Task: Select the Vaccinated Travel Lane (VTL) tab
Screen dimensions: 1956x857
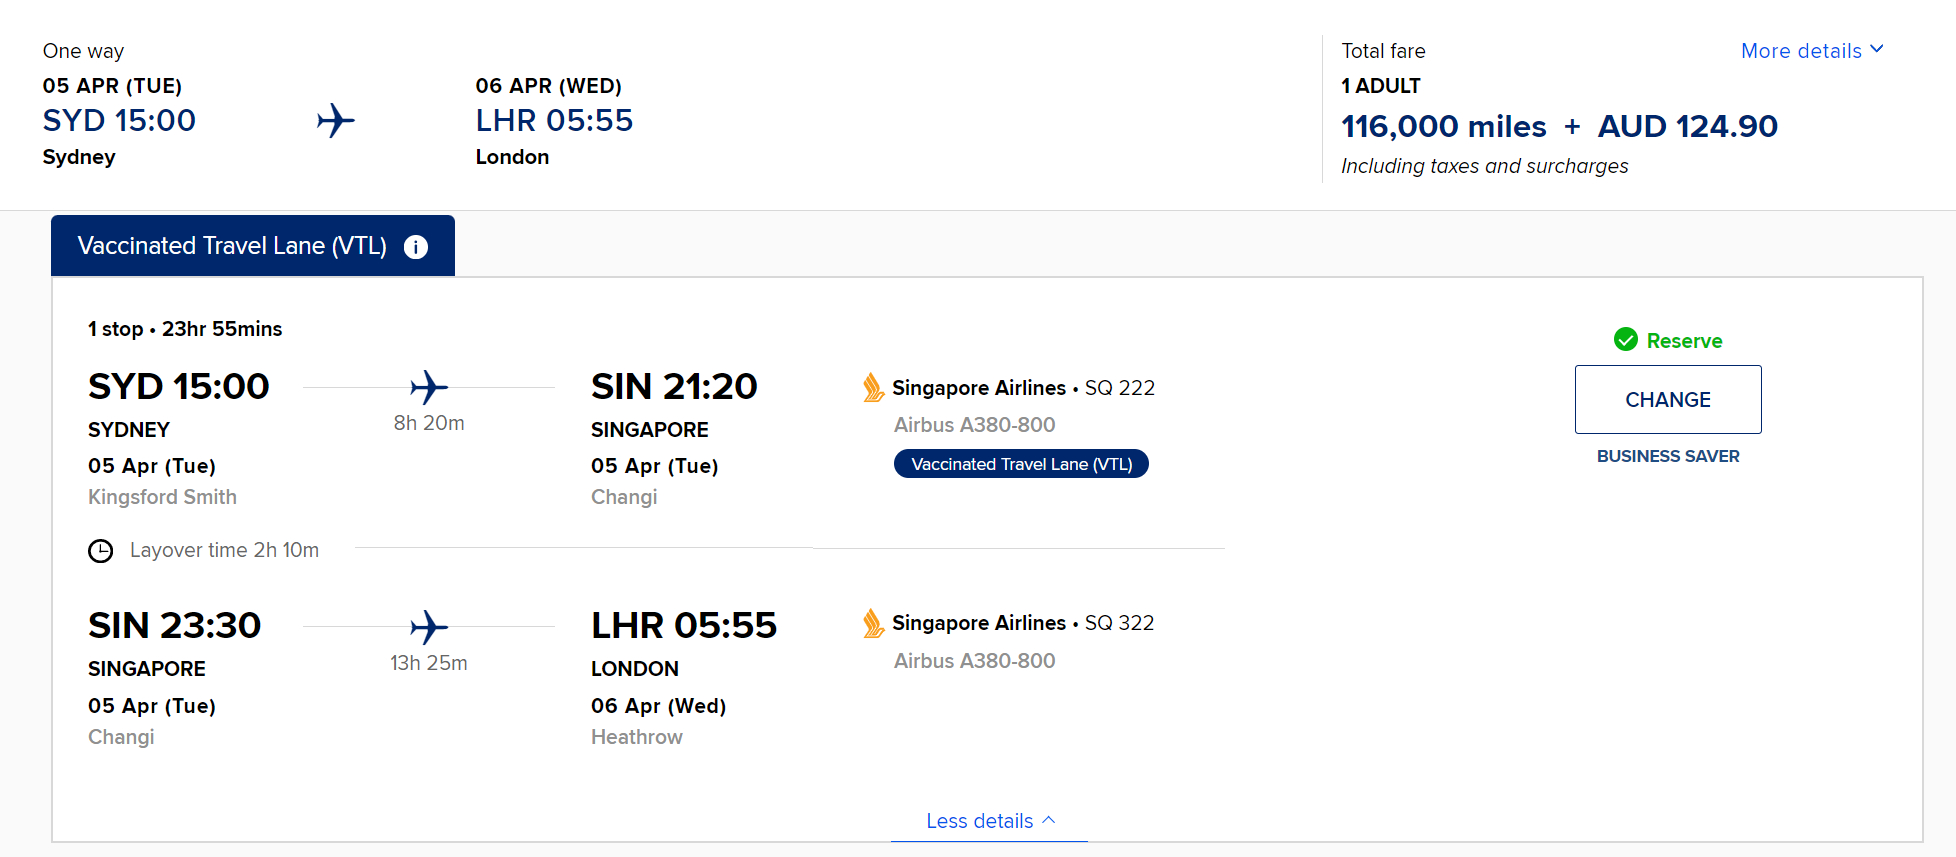Action: click(x=253, y=246)
